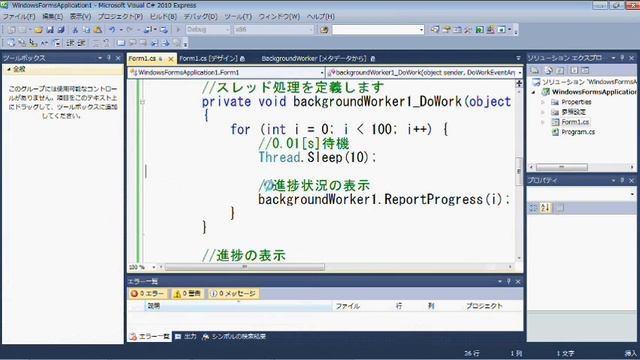The height and width of the screenshot is (360, 640).
Task: Expand the Properties folder node
Action: [543, 102]
